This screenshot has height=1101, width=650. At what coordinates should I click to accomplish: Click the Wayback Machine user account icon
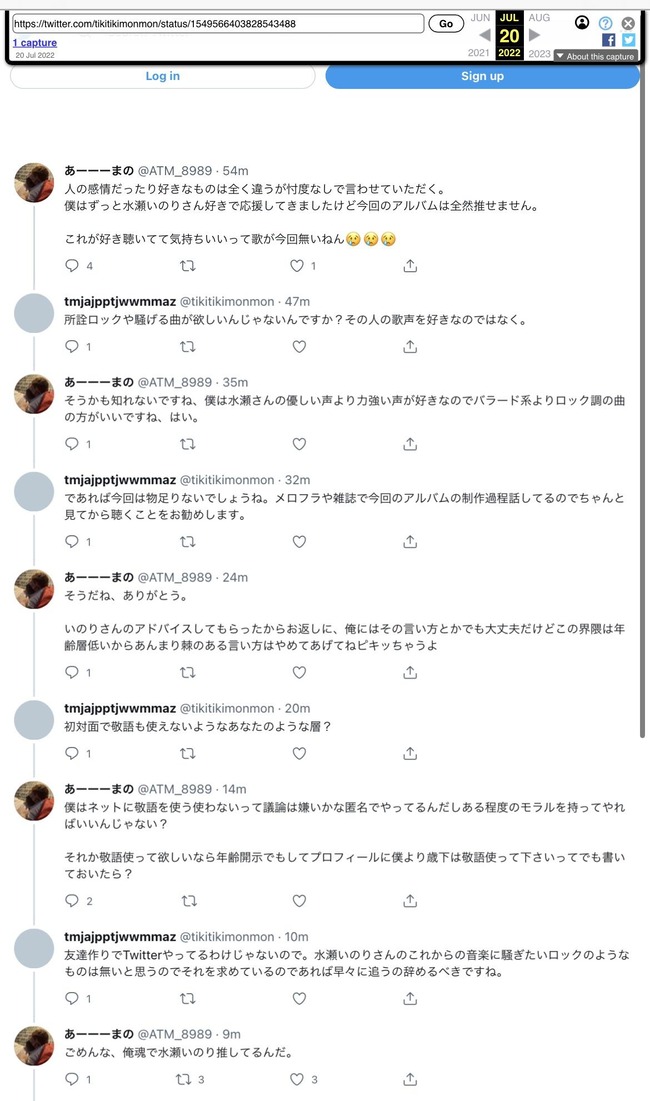pyautogui.click(x=583, y=23)
